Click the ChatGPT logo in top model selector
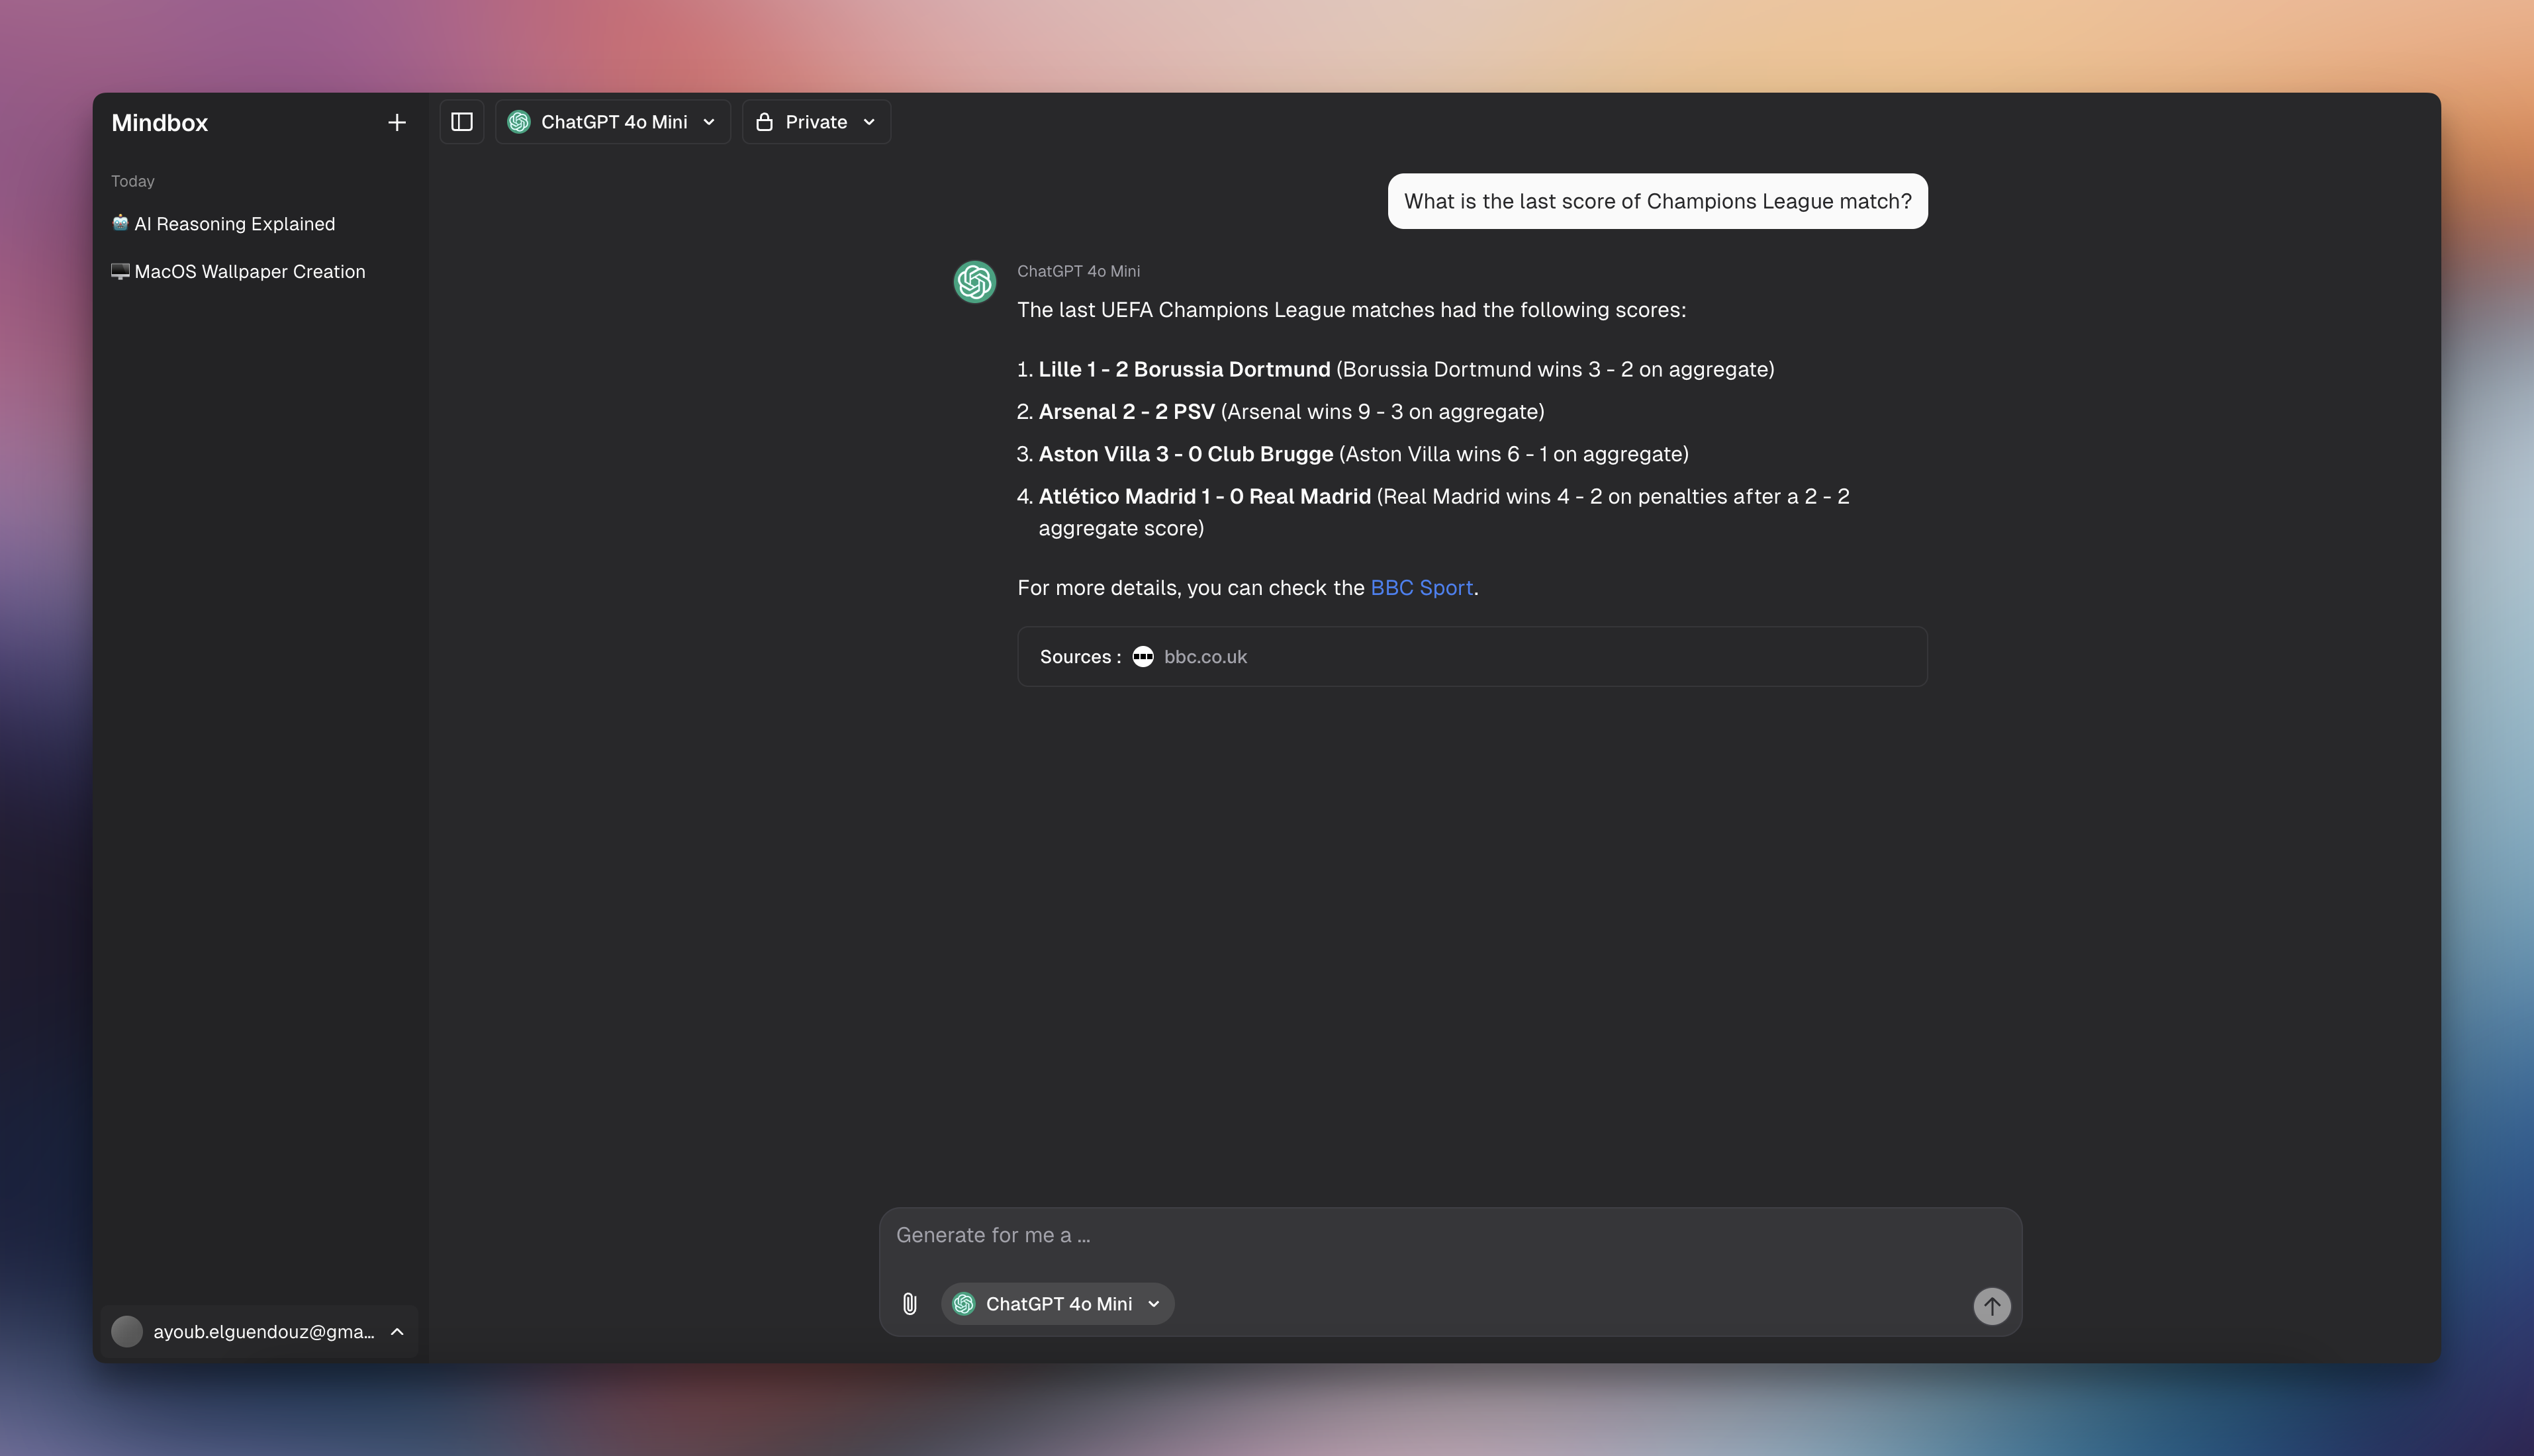The image size is (2534, 1456). pyautogui.click(x=519, y=122)
